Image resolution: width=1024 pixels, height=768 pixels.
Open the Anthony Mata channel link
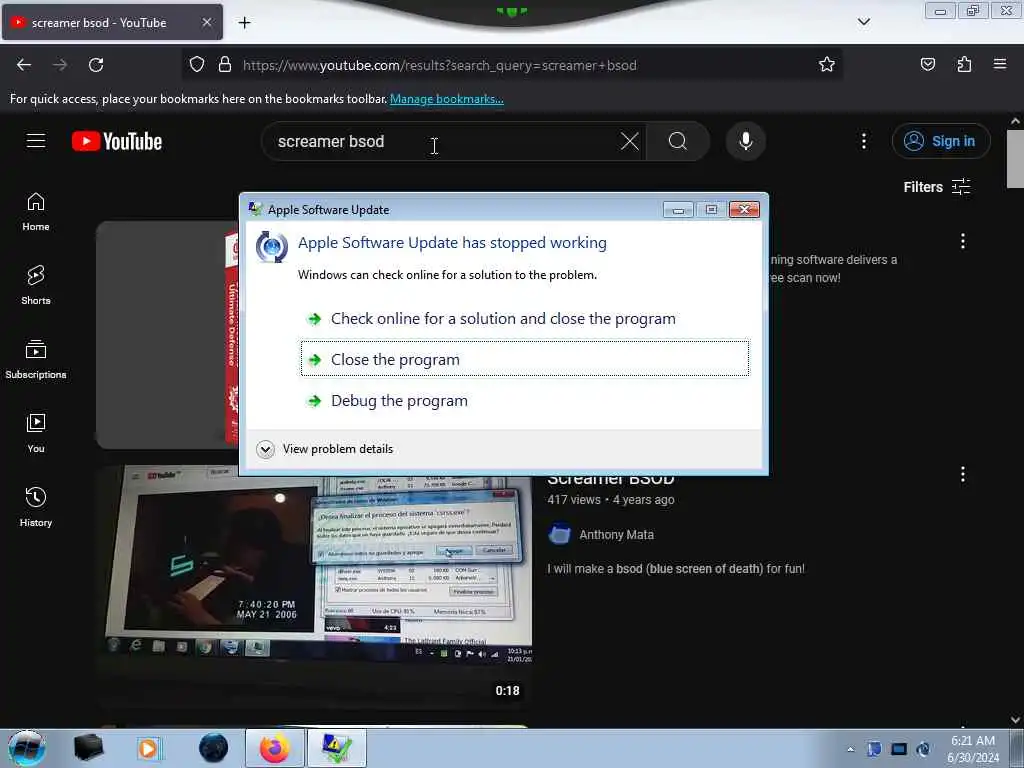(x=616, y=534)
